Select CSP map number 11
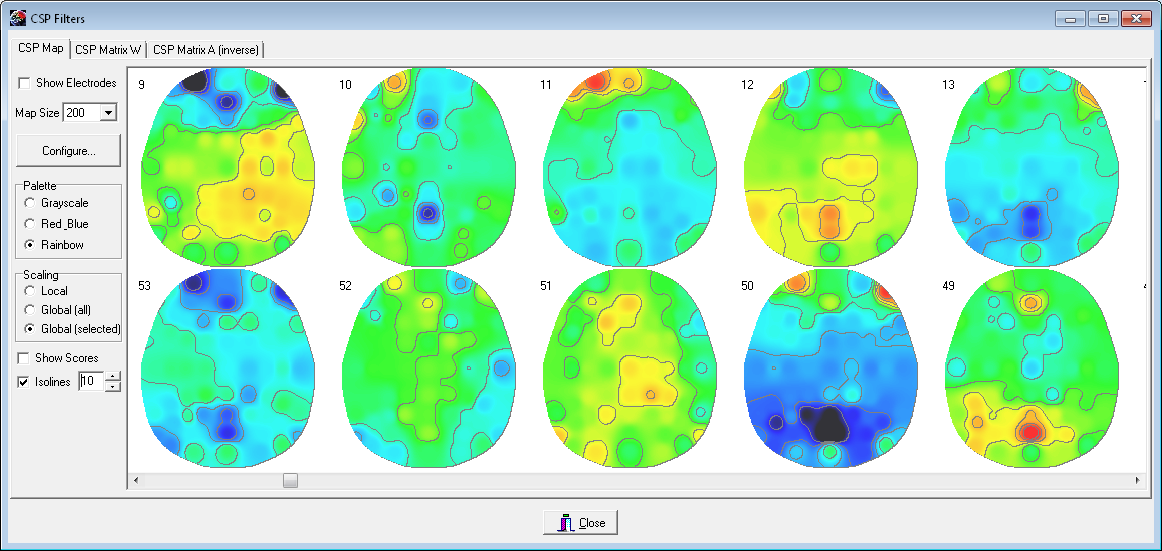 (630, 167)
